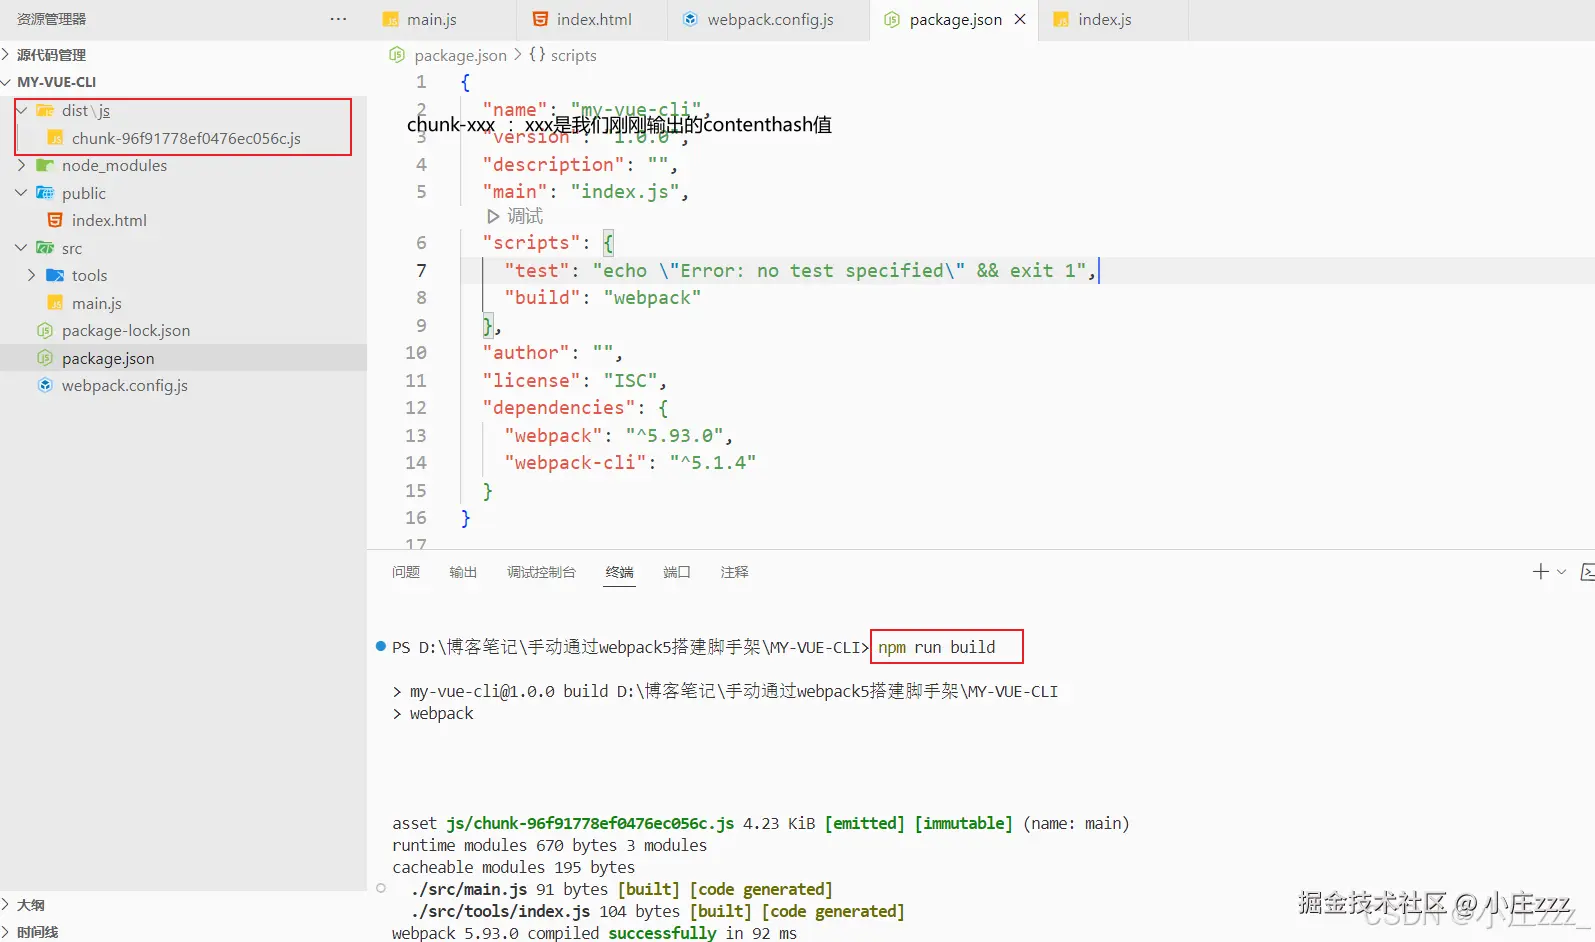Switch to the 问题 panel tab

pyautogui.click(x=406, y=572)
